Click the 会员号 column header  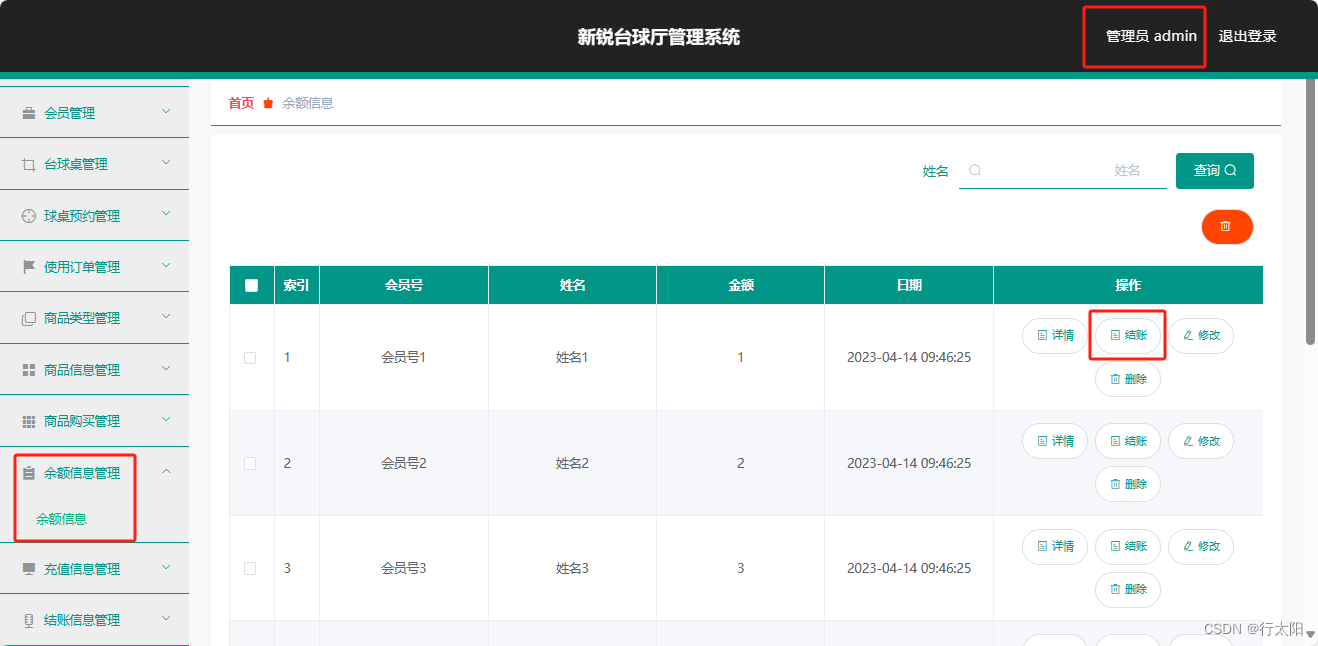click(404, 285)
